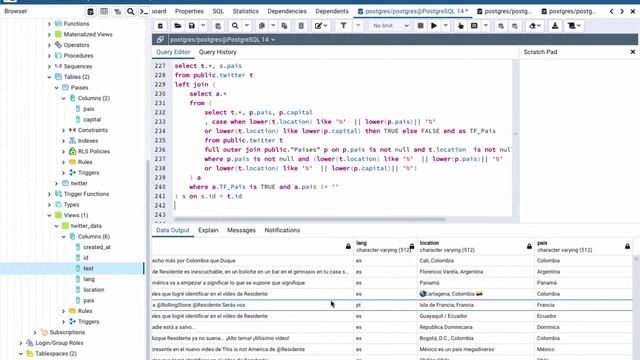Click the Copy rows icon in query toolbar
640x360 pixels.
(262, 26)
